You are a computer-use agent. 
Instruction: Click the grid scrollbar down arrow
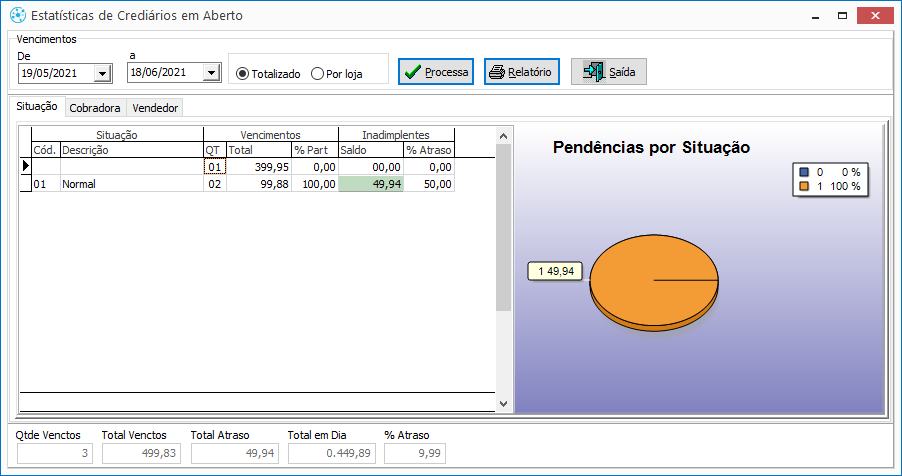tap(503, 403)
